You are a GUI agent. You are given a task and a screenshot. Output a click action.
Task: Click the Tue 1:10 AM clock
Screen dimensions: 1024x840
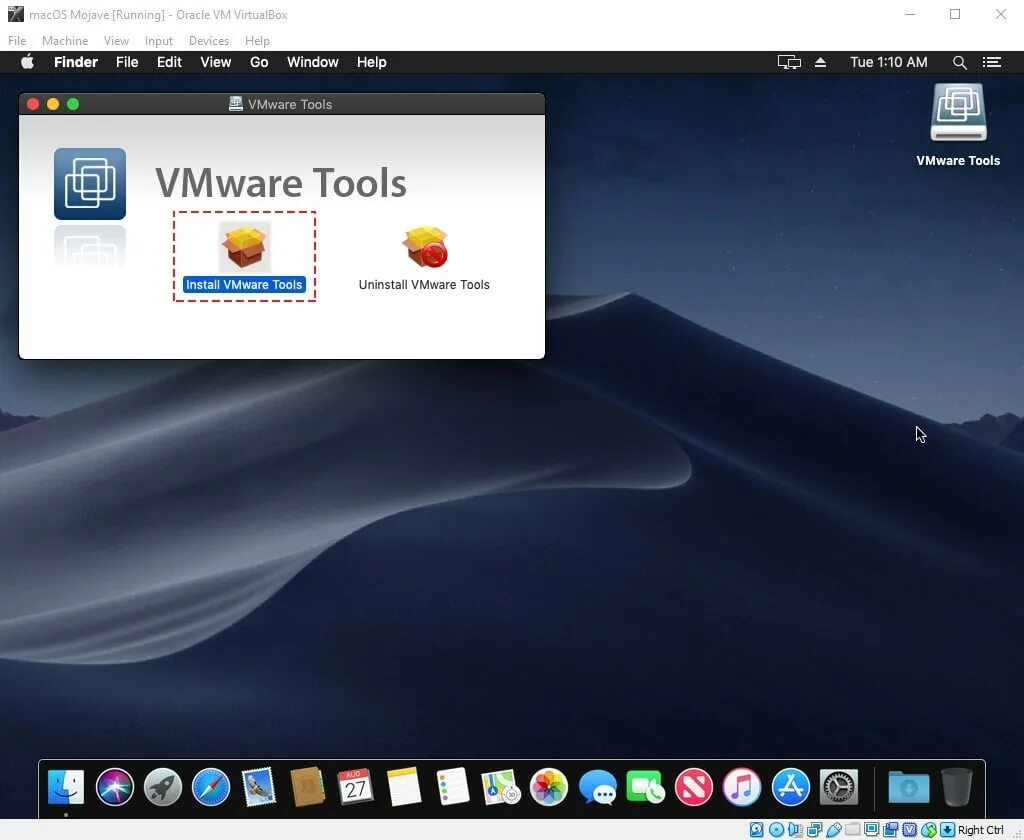pos(889,62)
